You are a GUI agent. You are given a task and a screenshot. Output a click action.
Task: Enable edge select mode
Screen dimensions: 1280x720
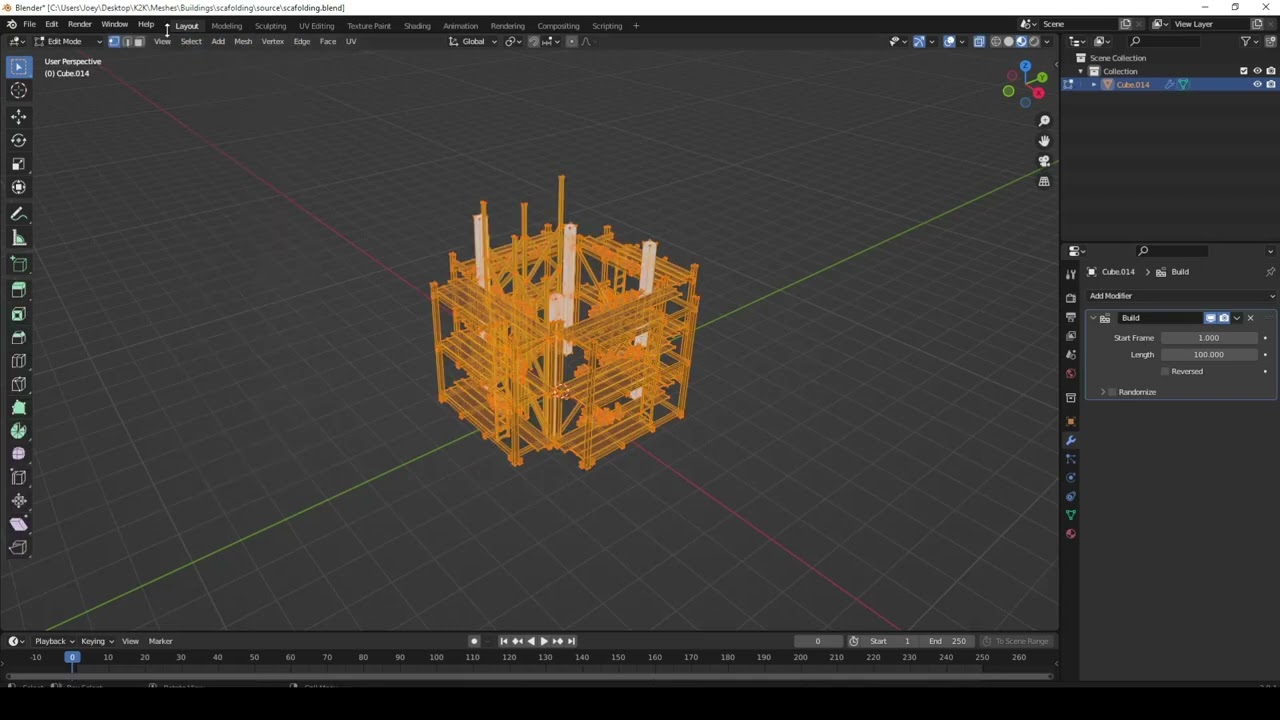coord(126,41)
